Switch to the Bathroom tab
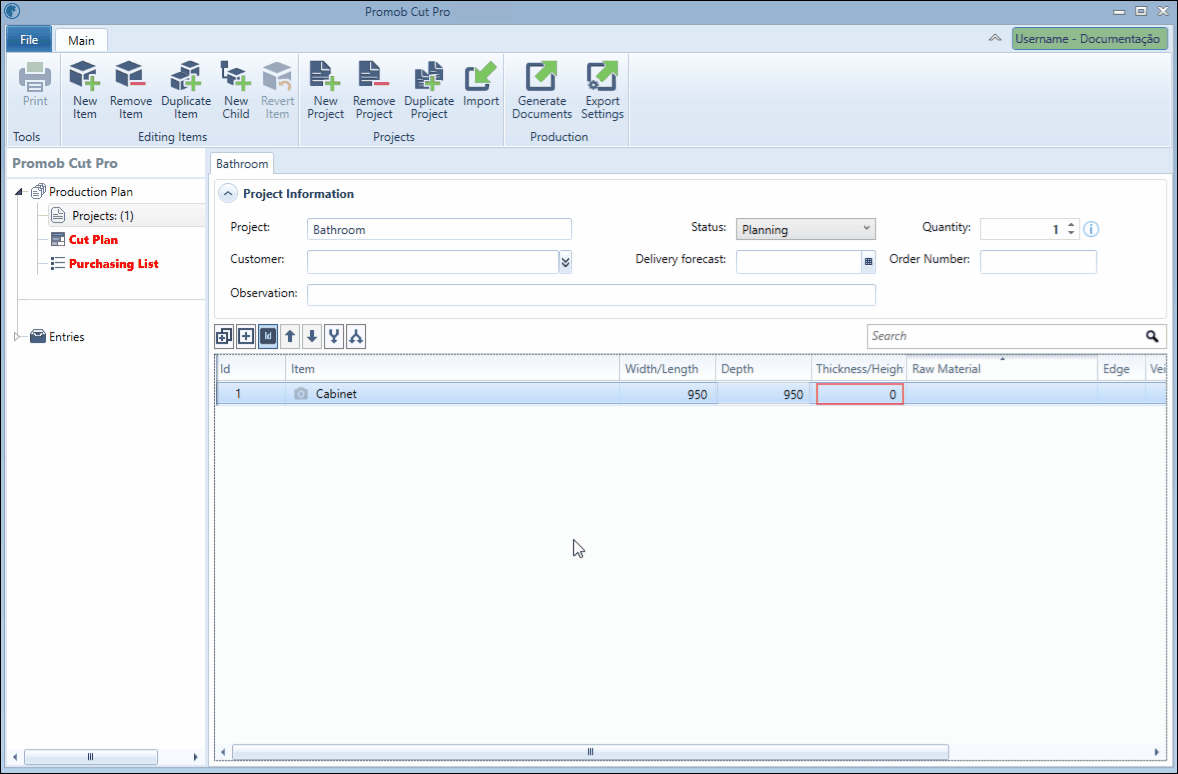This screenshot has width=1178, height=774. coord(242,164)
